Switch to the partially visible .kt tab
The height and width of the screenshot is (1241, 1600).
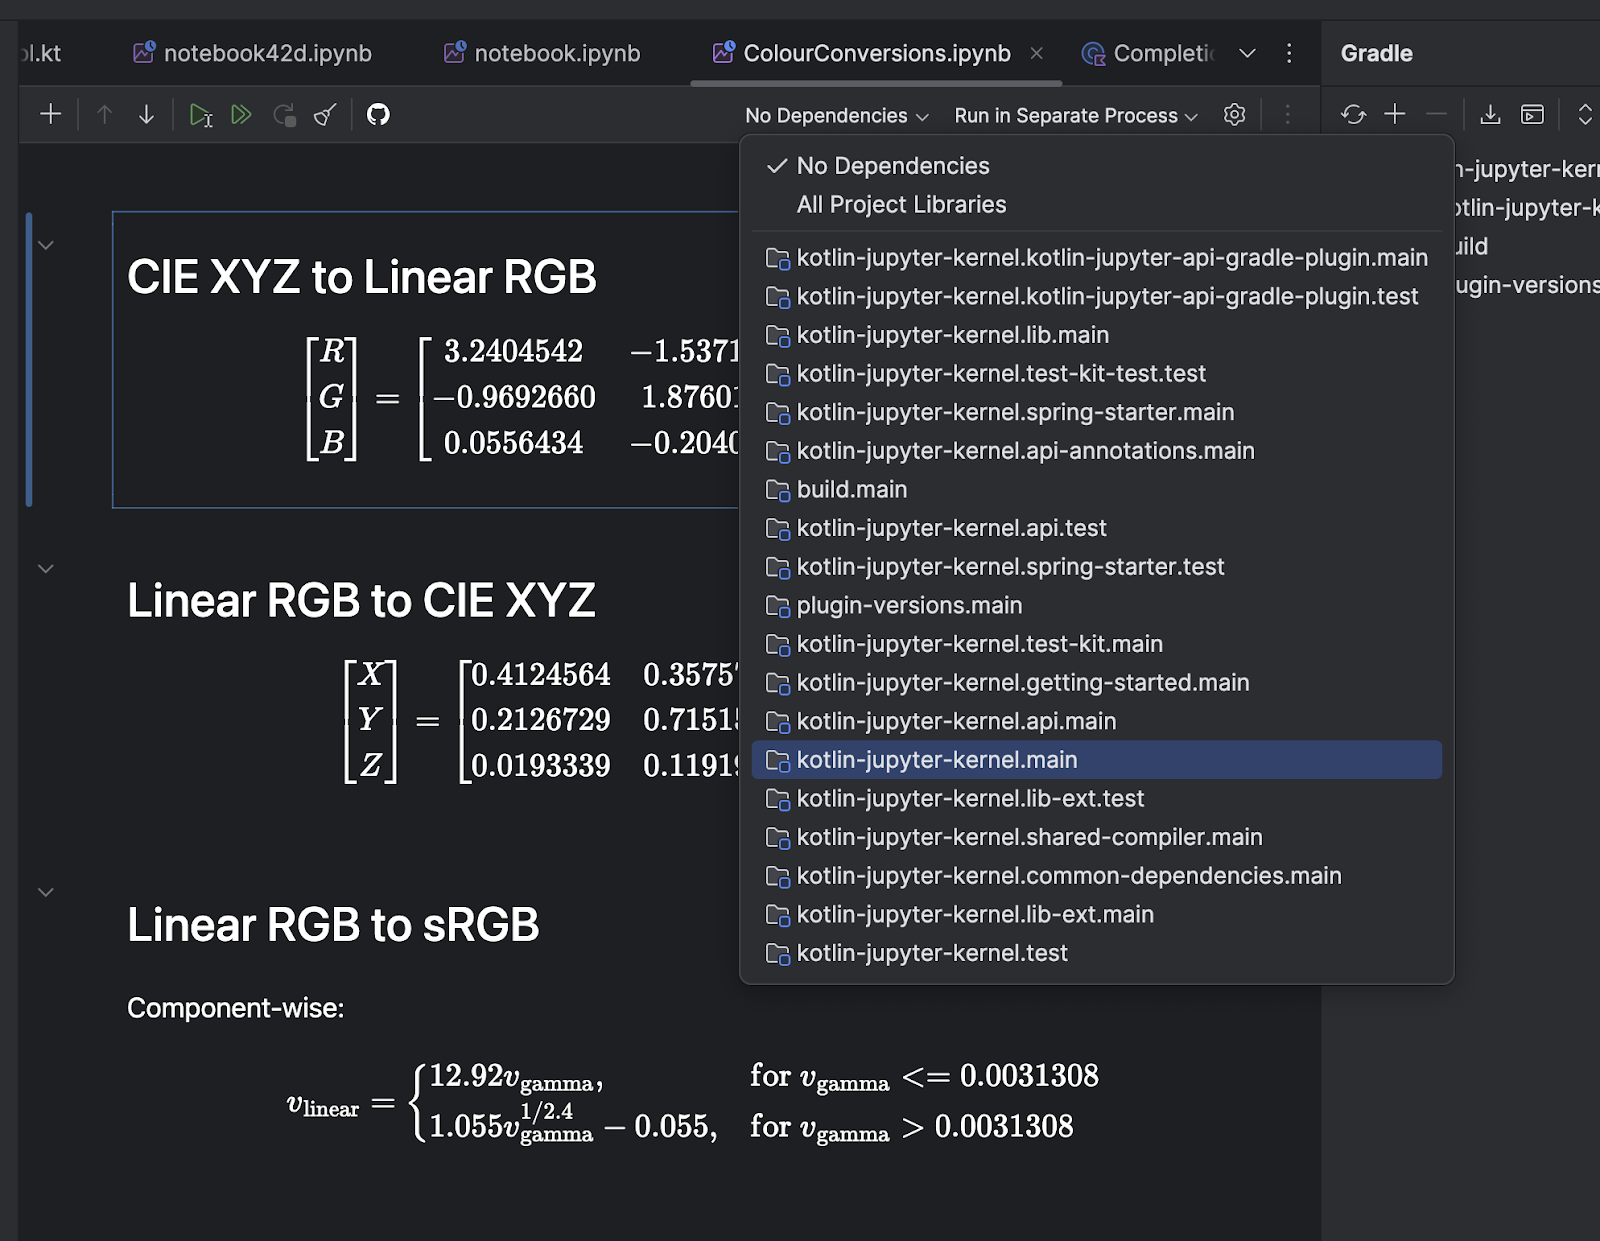pos(40,53)
